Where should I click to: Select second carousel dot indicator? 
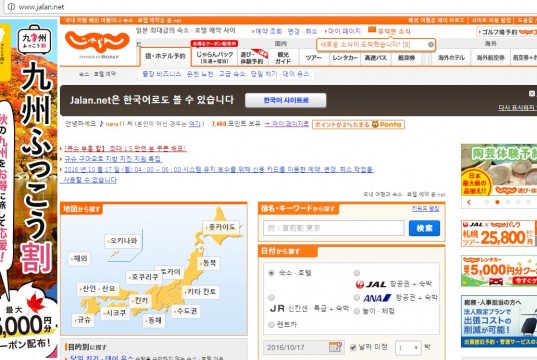(x=497, y=202)
